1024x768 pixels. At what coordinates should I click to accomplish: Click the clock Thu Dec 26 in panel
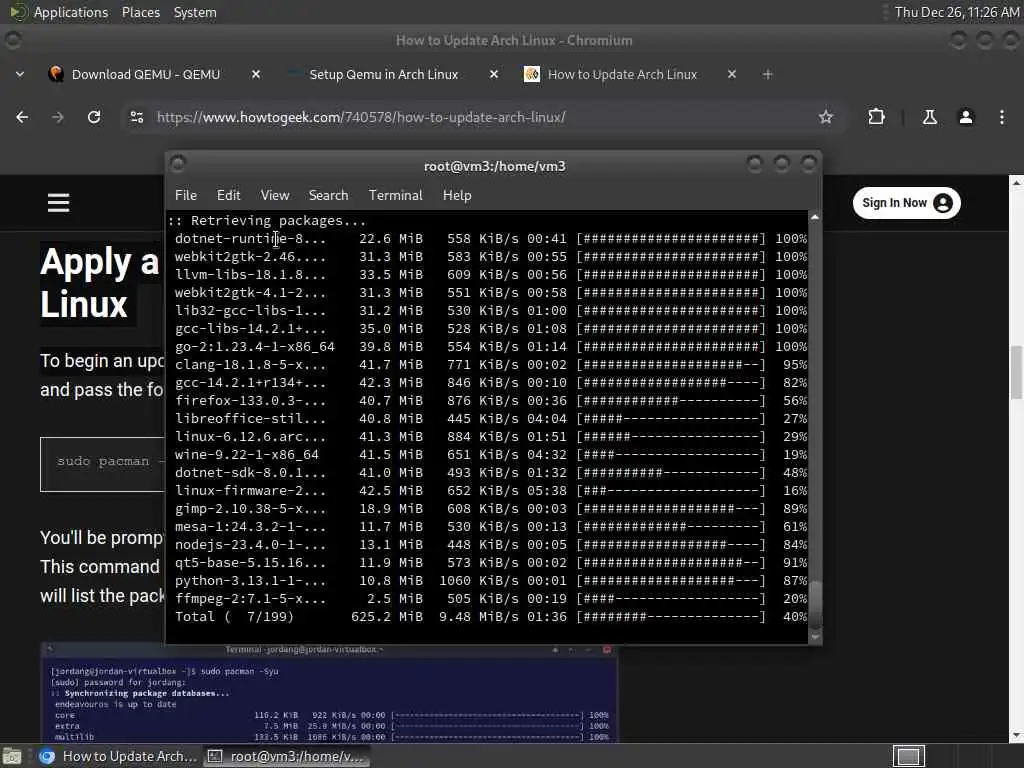tap(956, 12)
